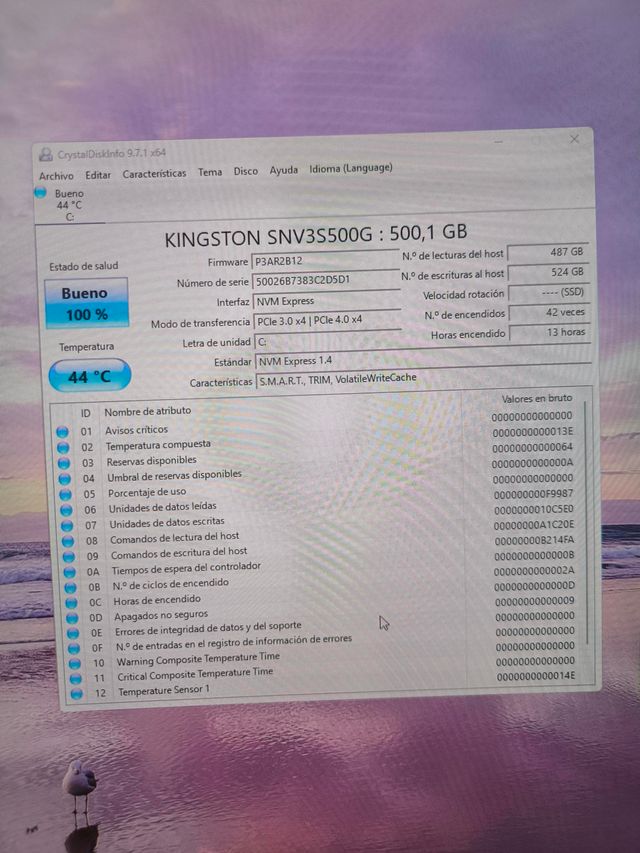Select the Bueno 44 °C C: drive tab
640x853 pixels.
(69, 205)
